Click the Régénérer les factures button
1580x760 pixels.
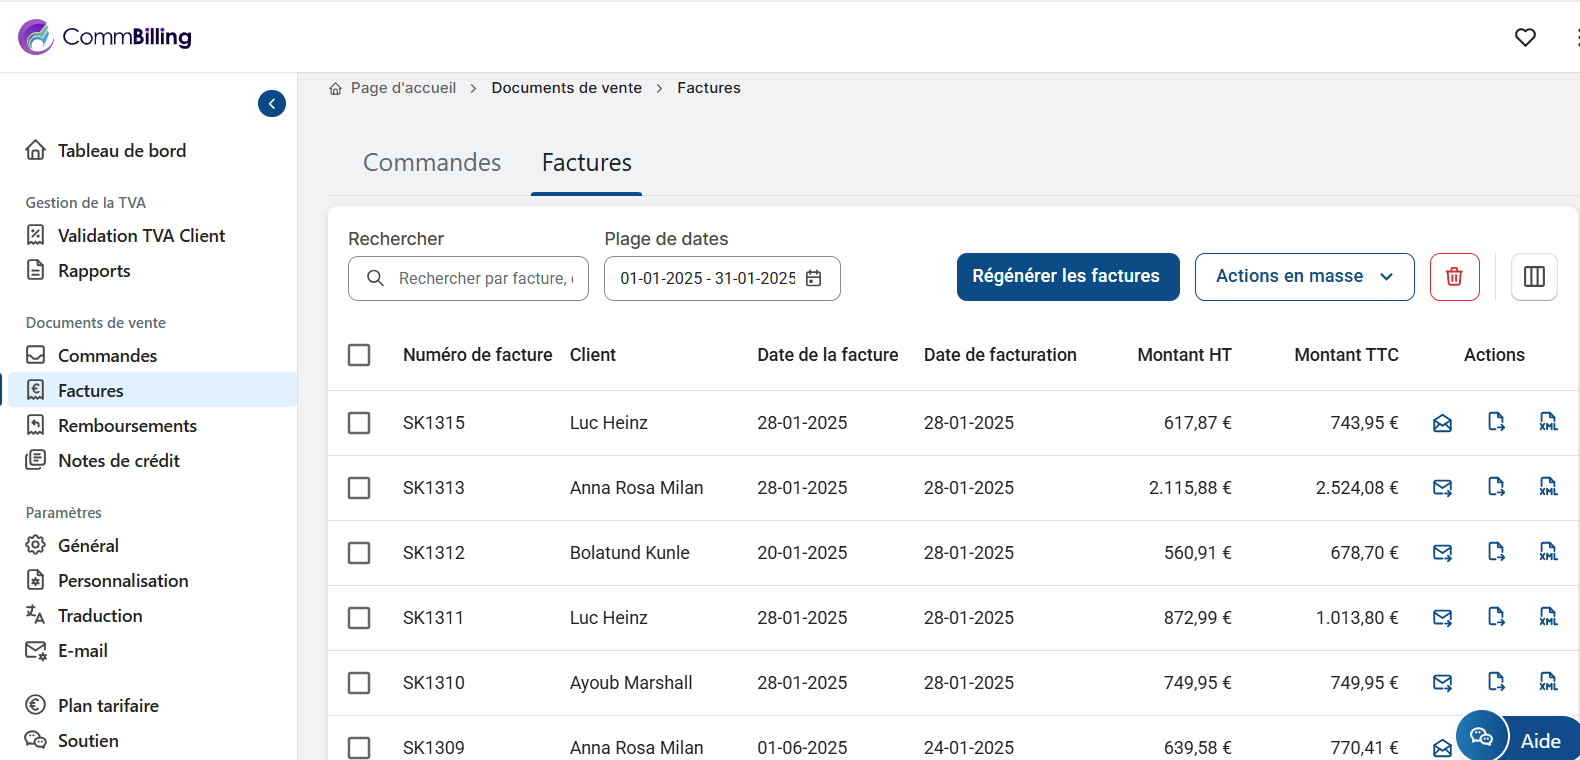[1067, 277]
